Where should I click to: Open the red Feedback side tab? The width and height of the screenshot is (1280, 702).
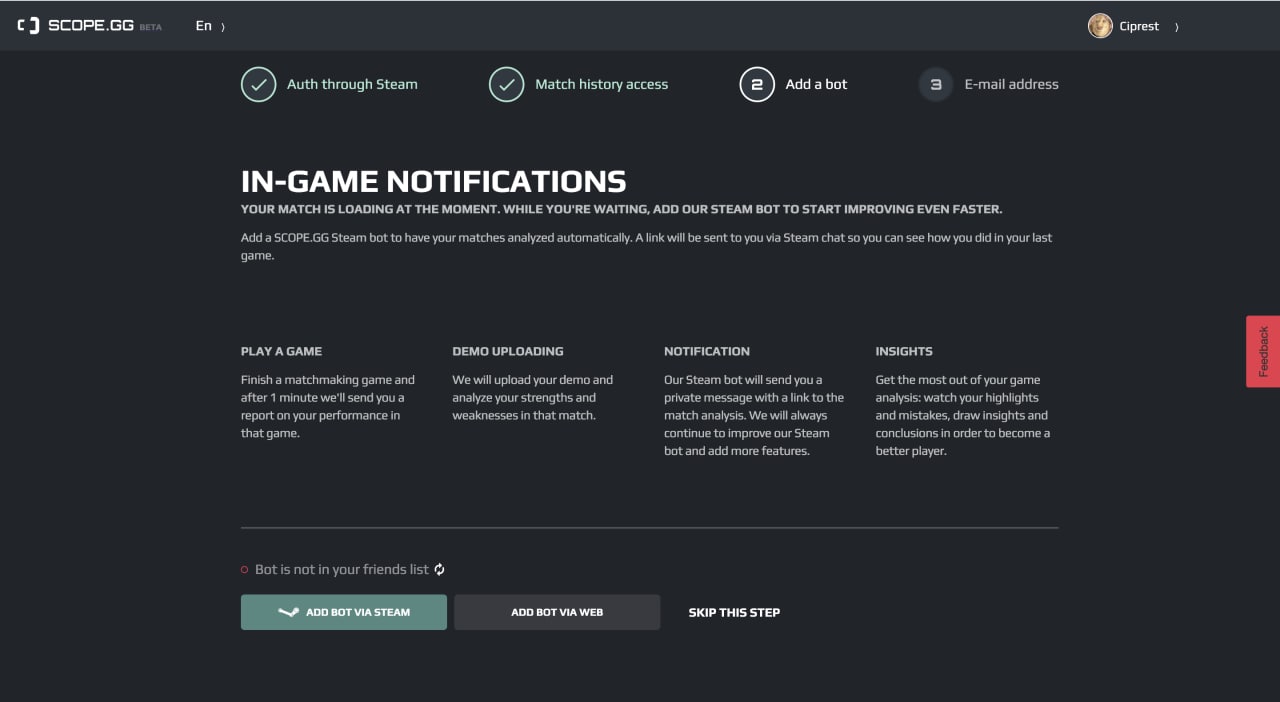pyautogui.click(x=1263, y=351)
